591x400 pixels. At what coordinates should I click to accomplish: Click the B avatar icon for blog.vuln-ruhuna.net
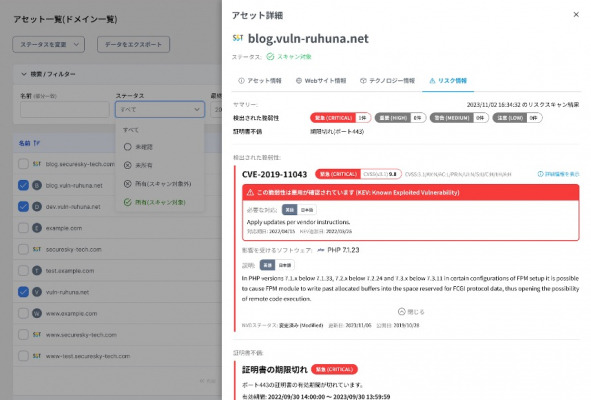[x=37, y=185]
